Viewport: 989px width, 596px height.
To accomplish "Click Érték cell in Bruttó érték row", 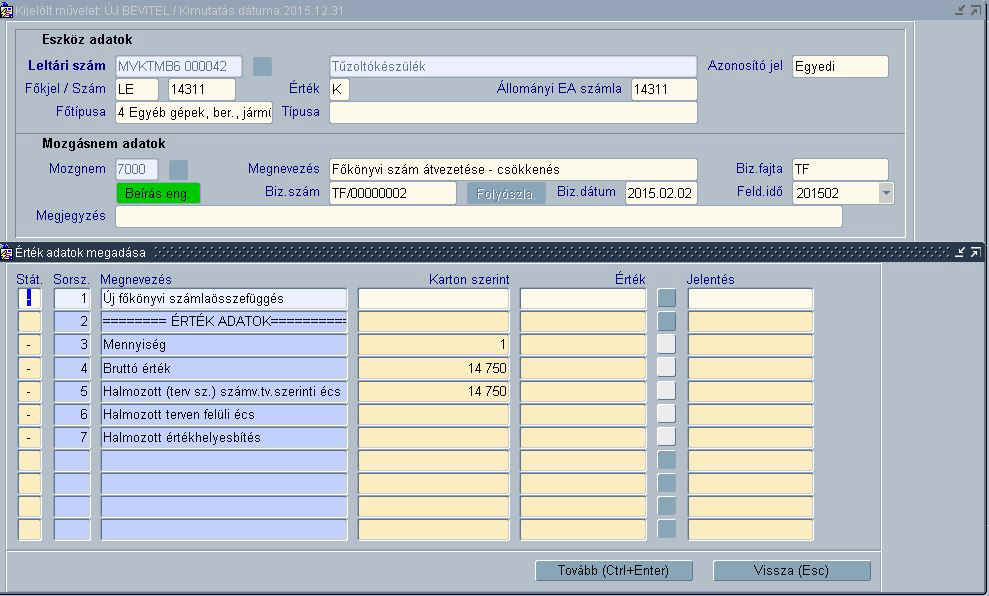I will 583,368.
